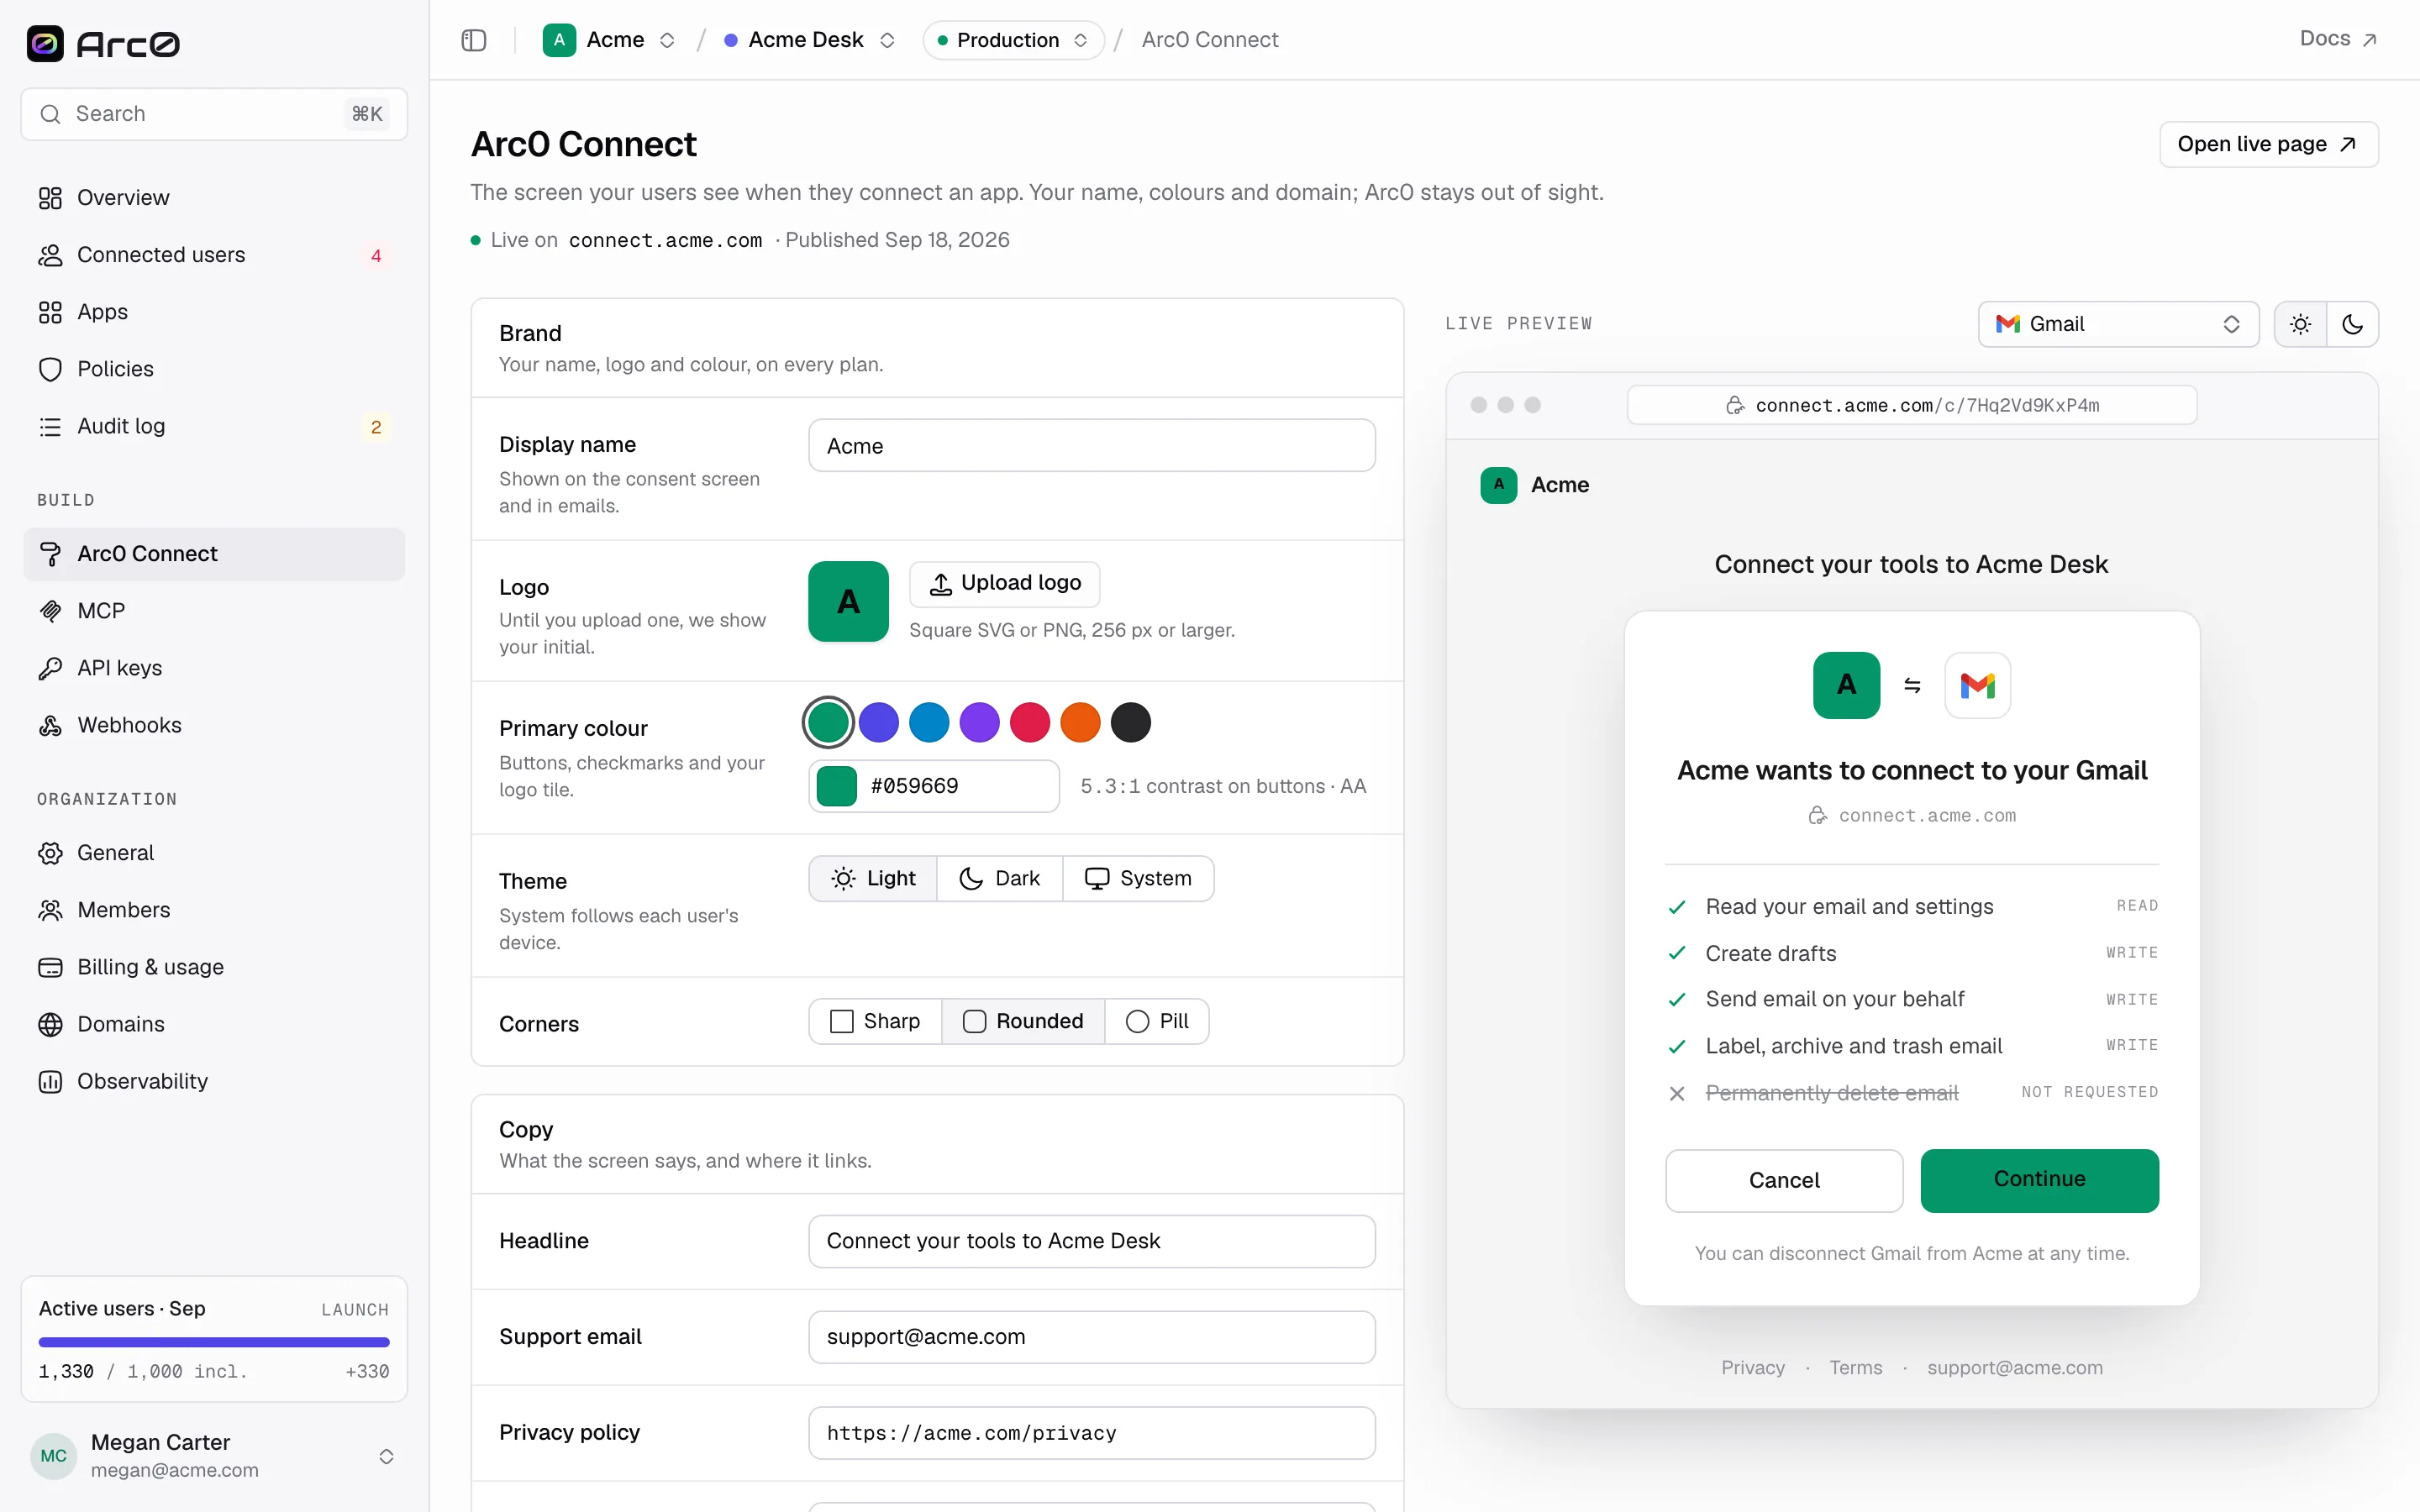This screenshot has height=1512, width=2420.
Task: Open the Audit log page
Action: 214,426
